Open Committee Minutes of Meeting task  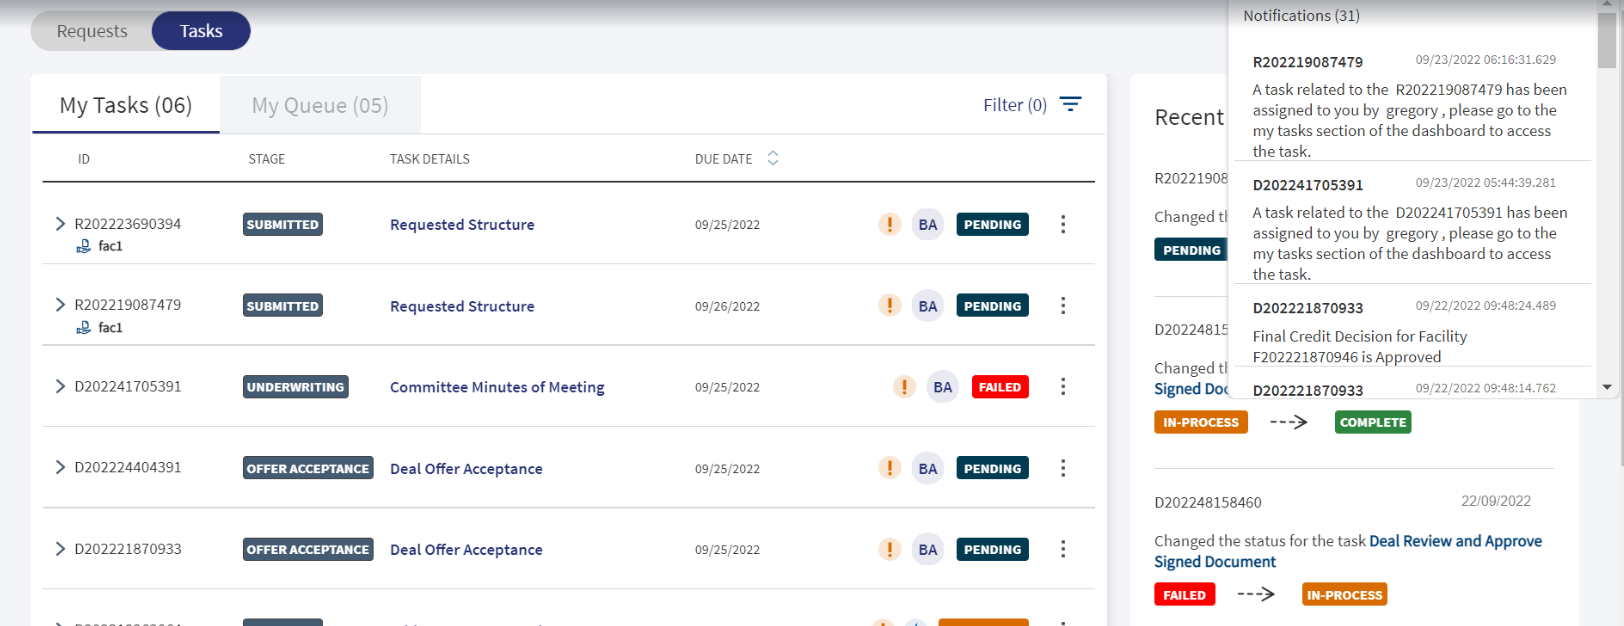497,387
